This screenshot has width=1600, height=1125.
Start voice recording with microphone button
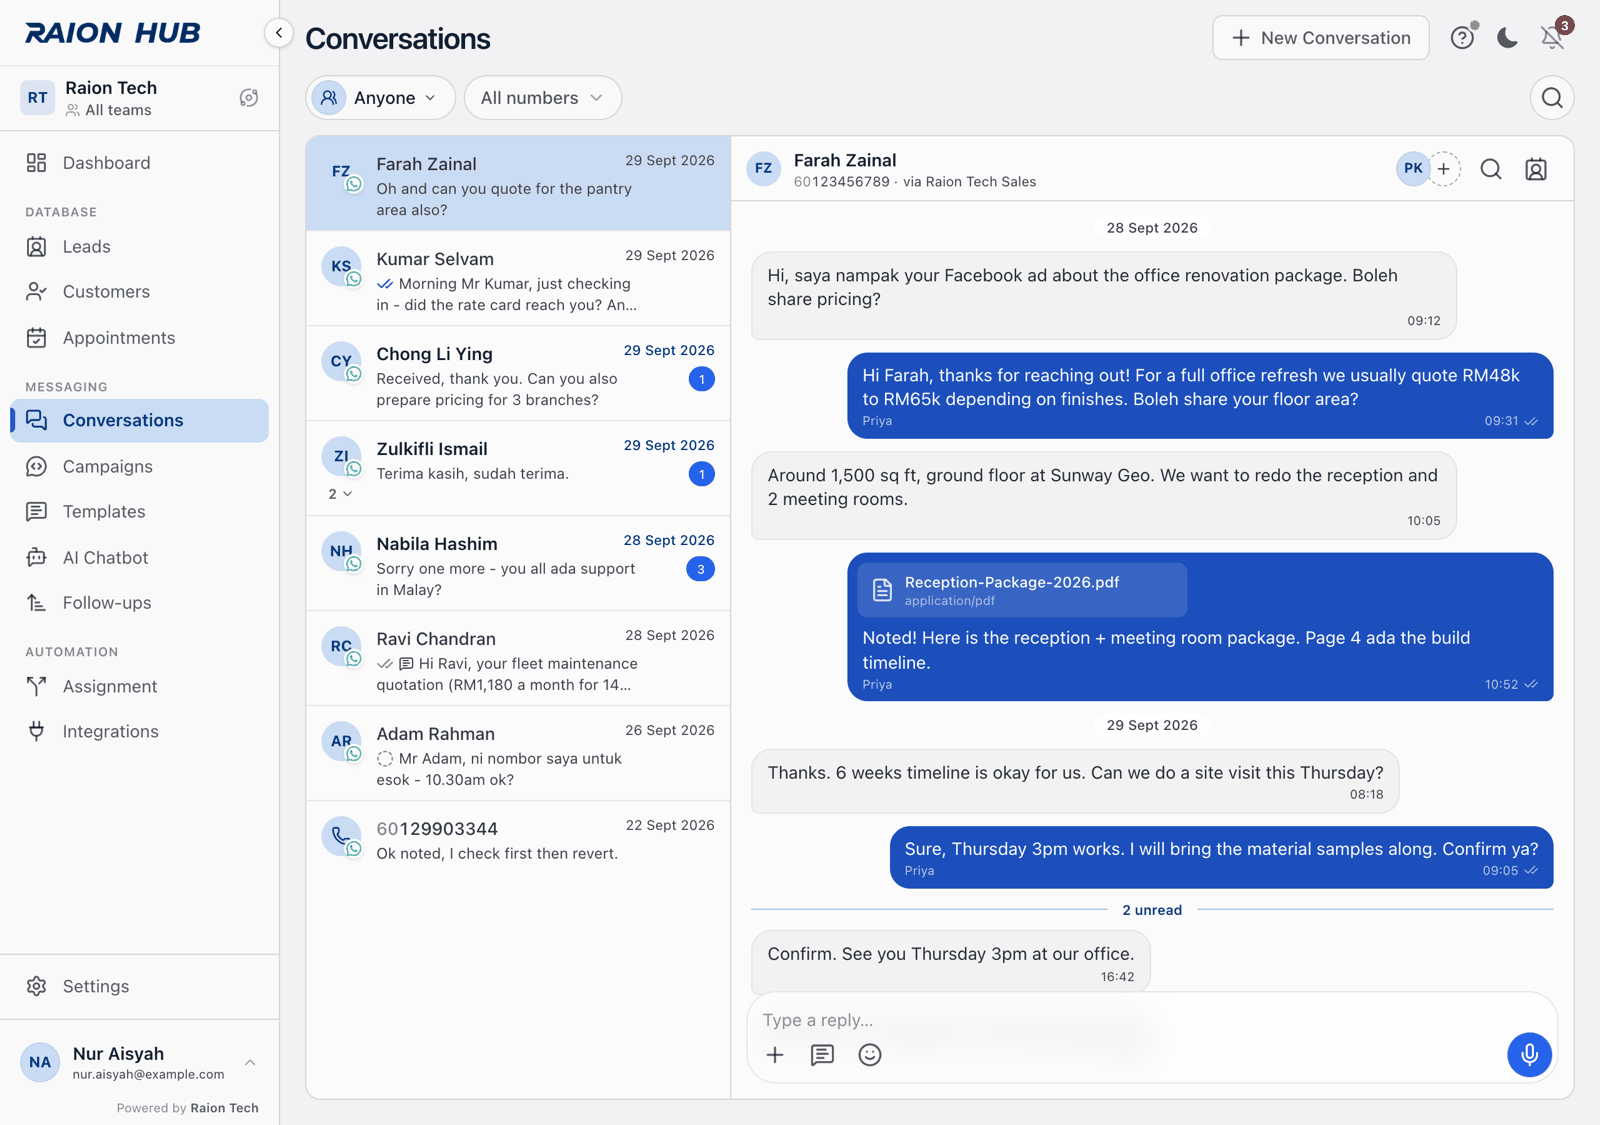tap(1529, 1054)
